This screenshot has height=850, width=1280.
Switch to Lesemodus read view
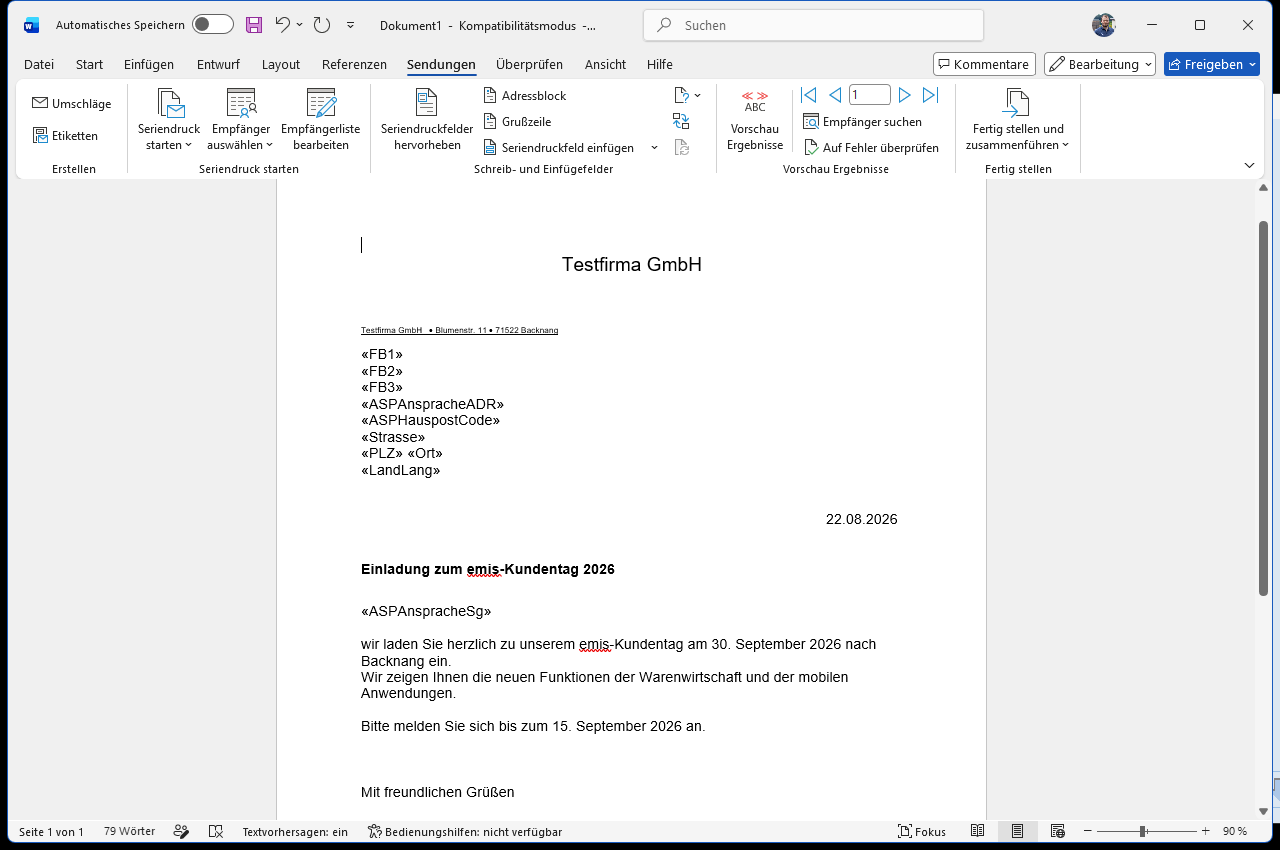(x=978, y=832)
